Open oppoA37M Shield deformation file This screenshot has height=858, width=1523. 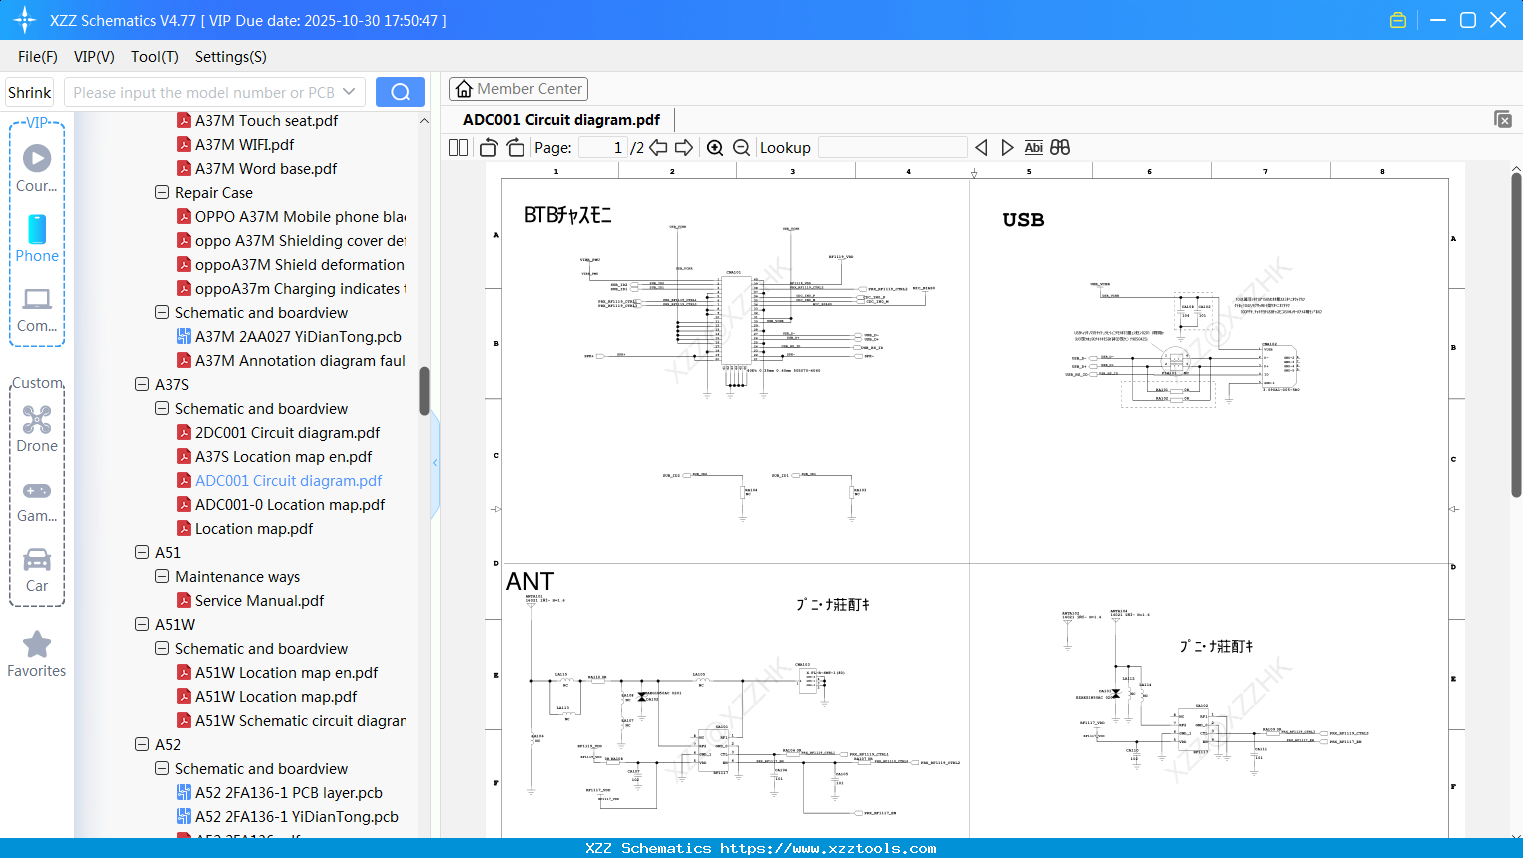pos(299,264)
